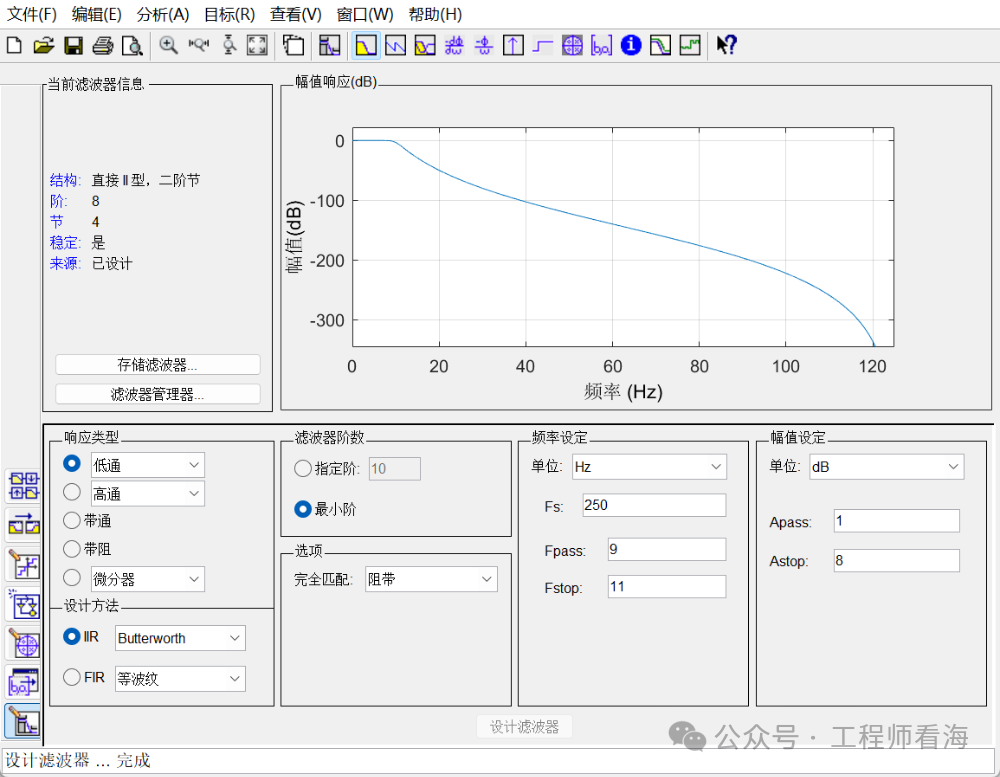The height and width of the screenshot is (777, 1000).
Task: Save session with the floppy disk icon
Action: click(73, 45)
